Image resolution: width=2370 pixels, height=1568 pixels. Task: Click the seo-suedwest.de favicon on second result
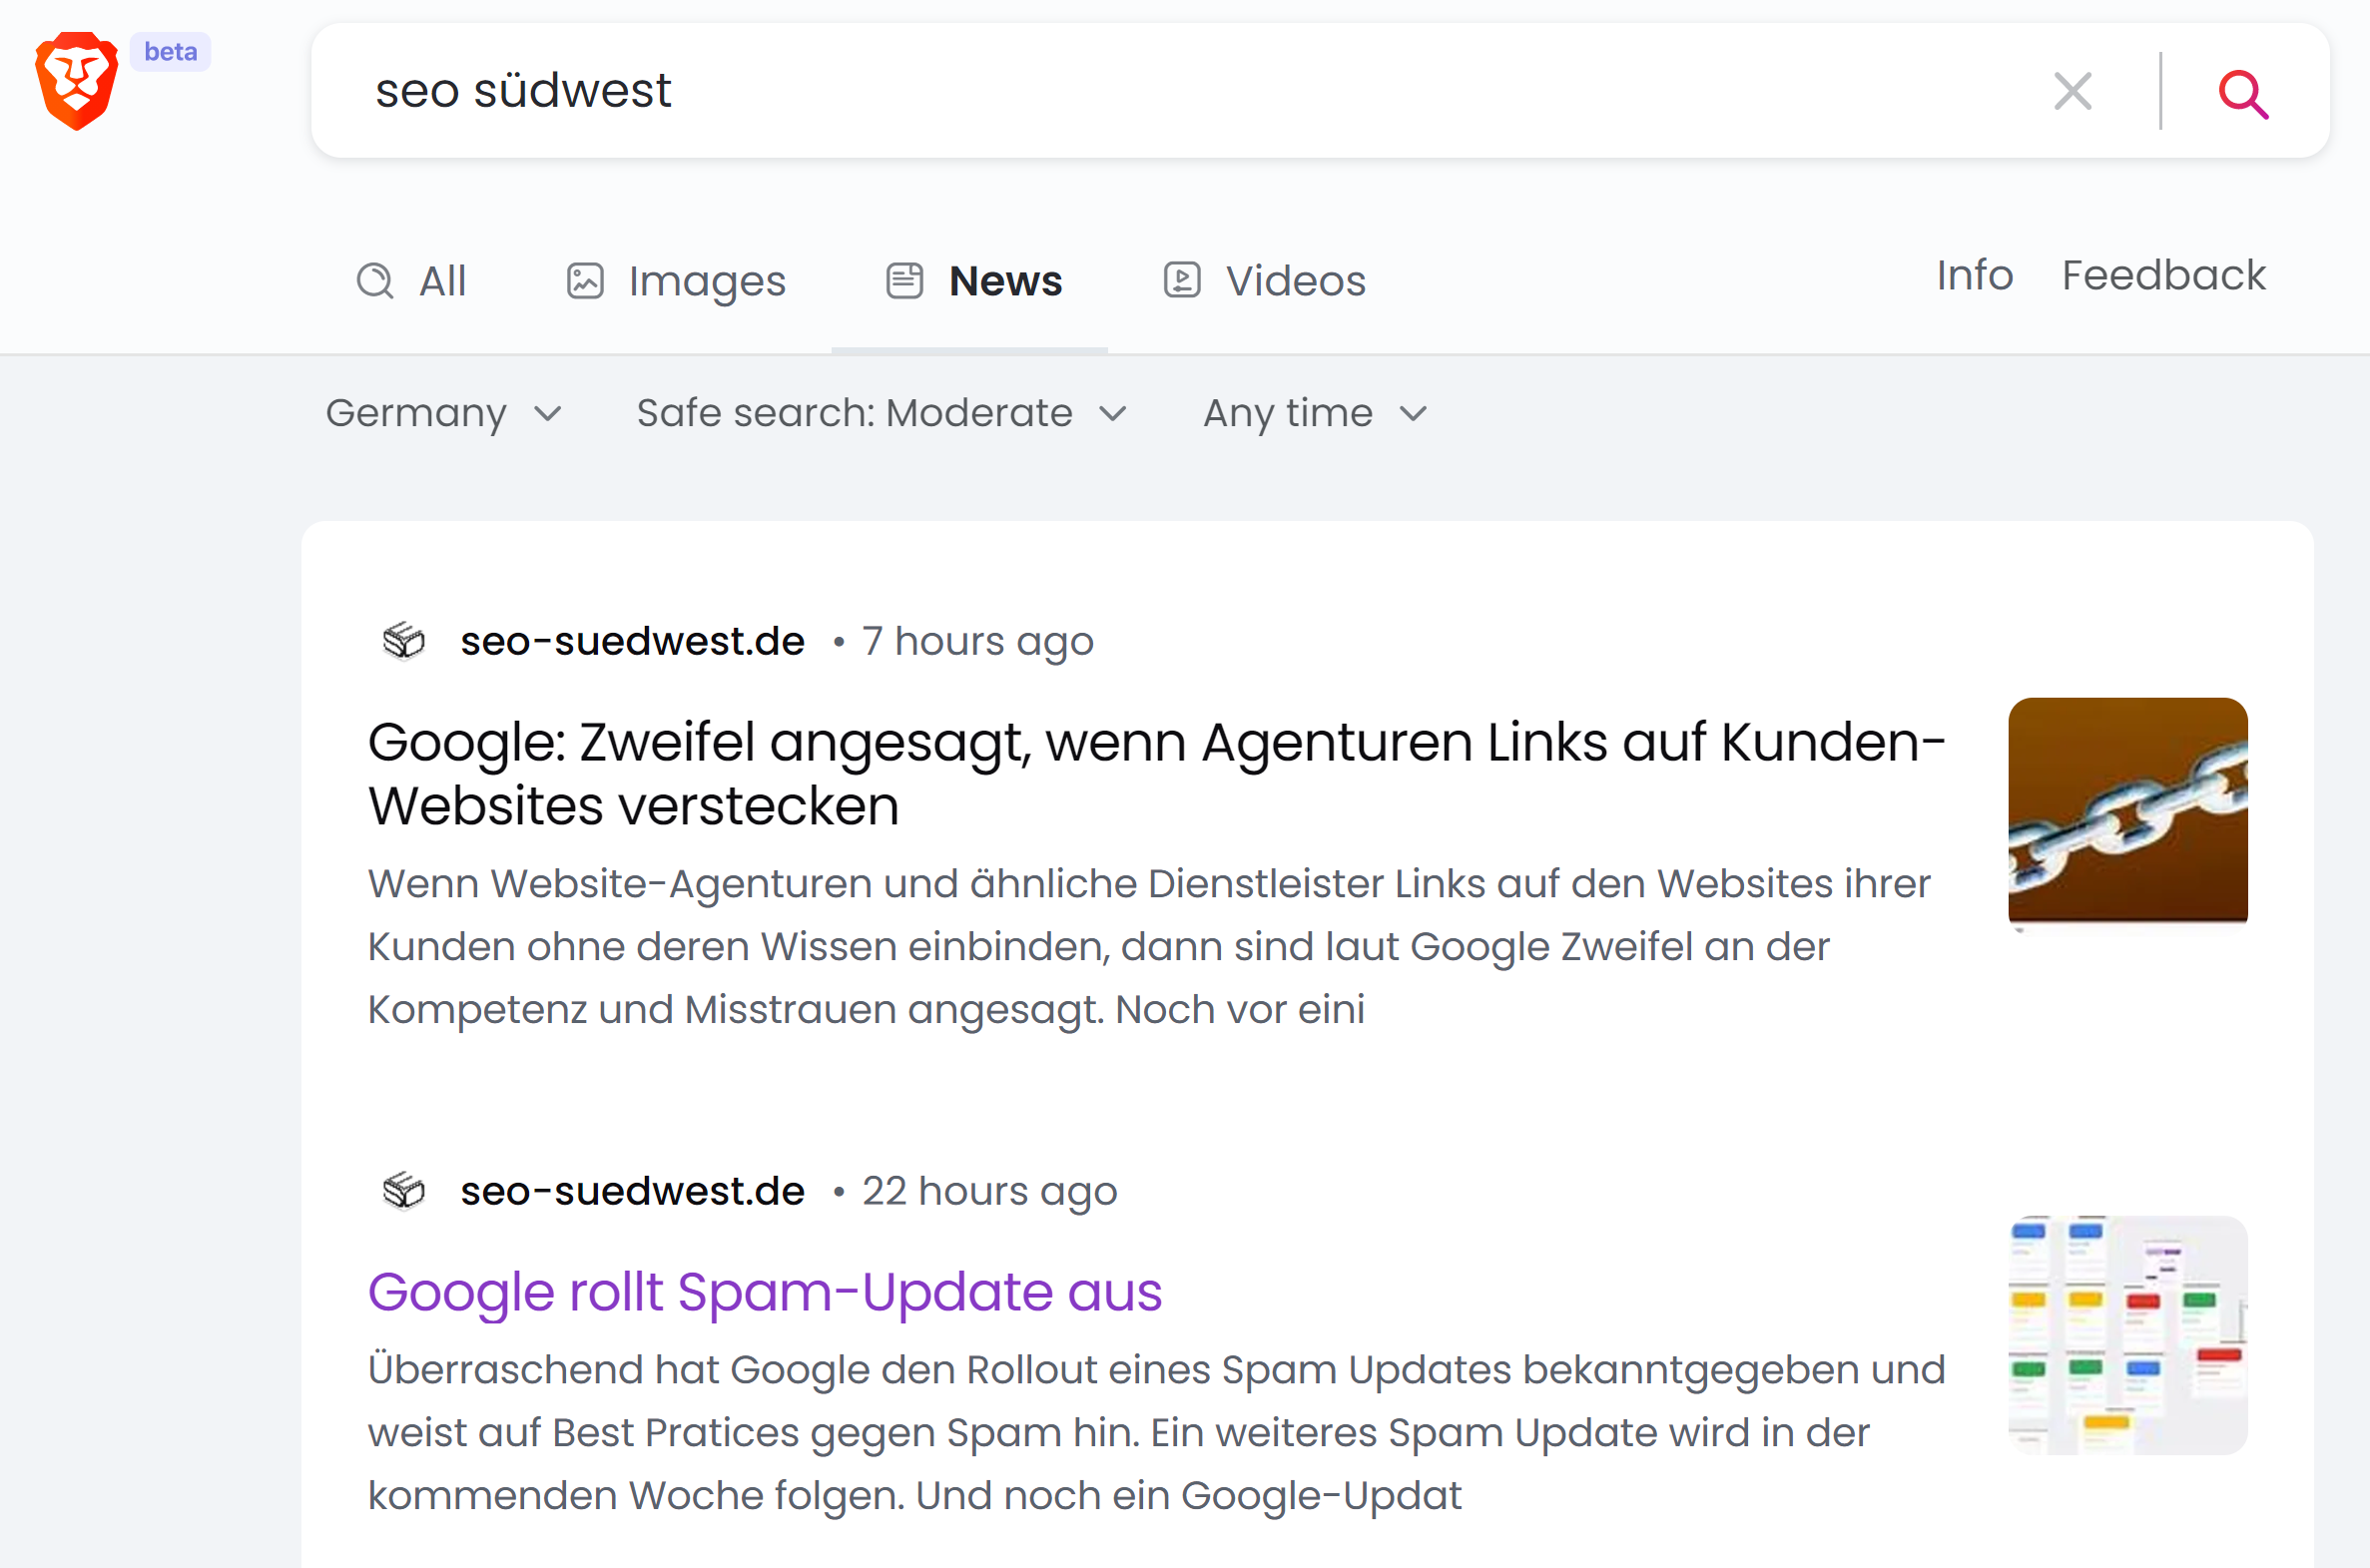click(x=404, y=1190)
